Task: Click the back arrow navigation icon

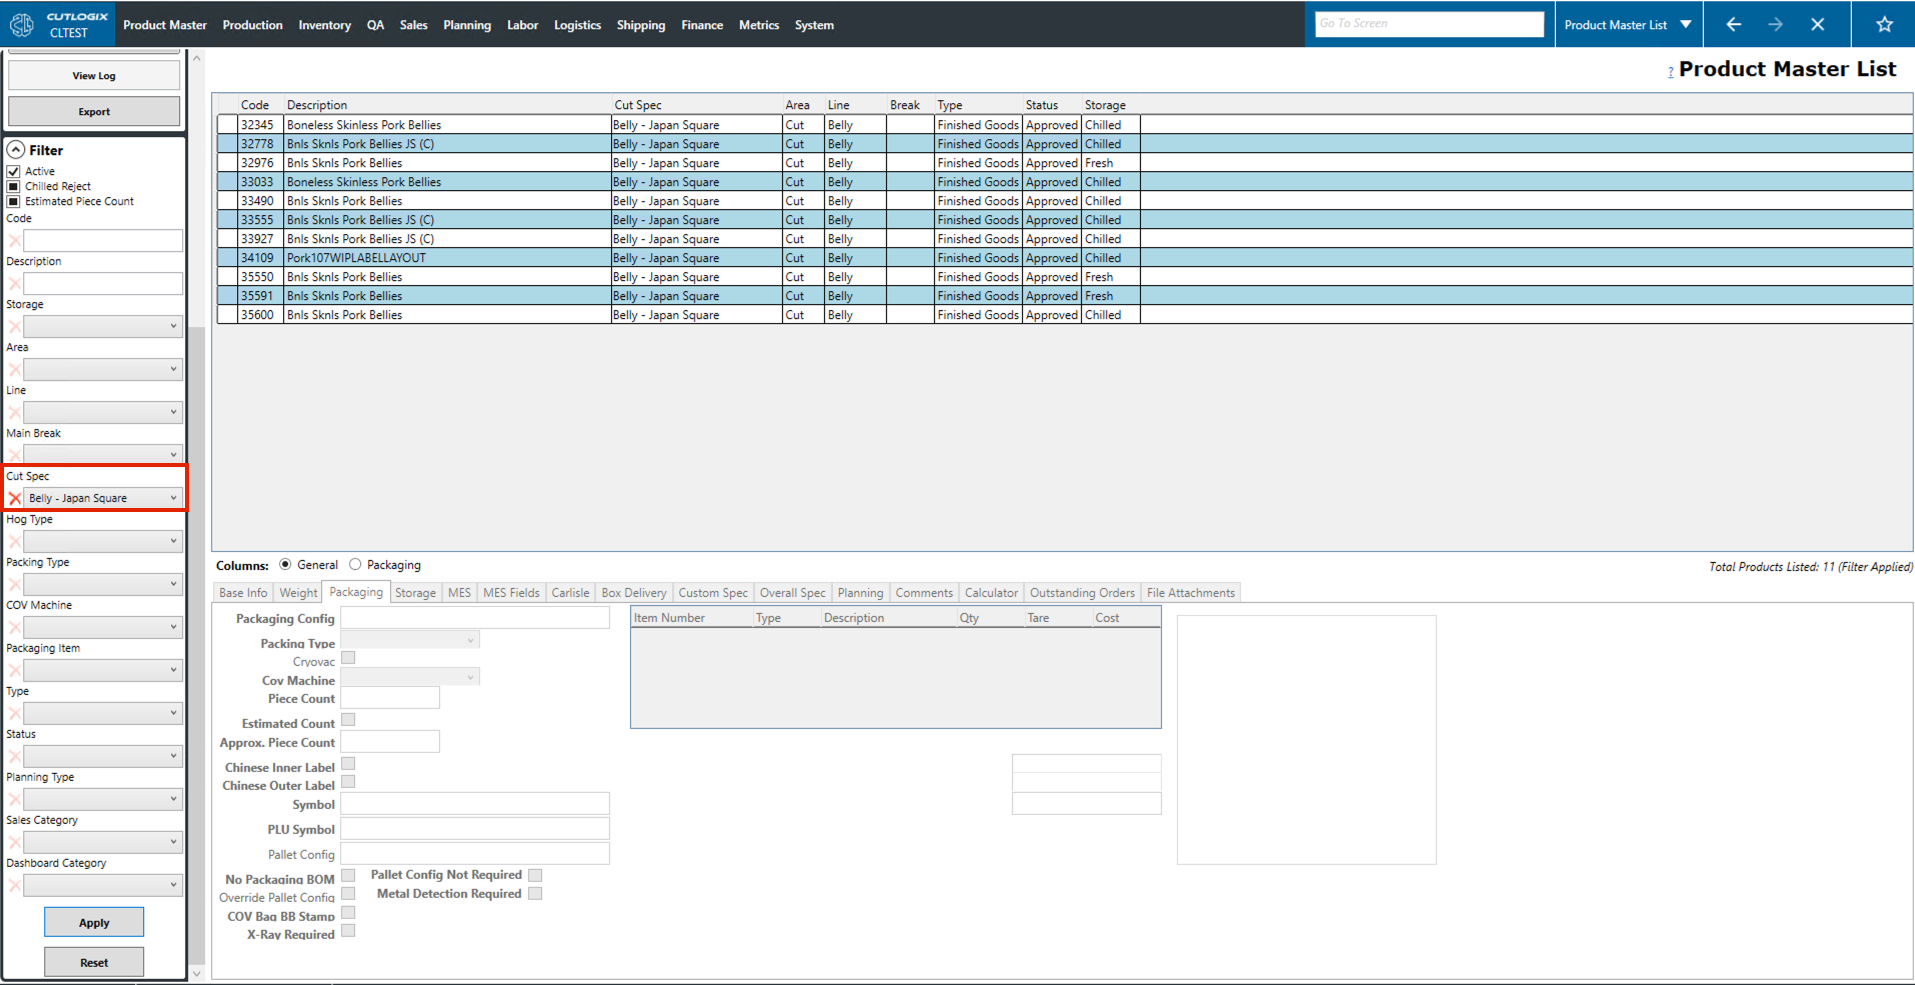Action: click(x=1734, y=24)
